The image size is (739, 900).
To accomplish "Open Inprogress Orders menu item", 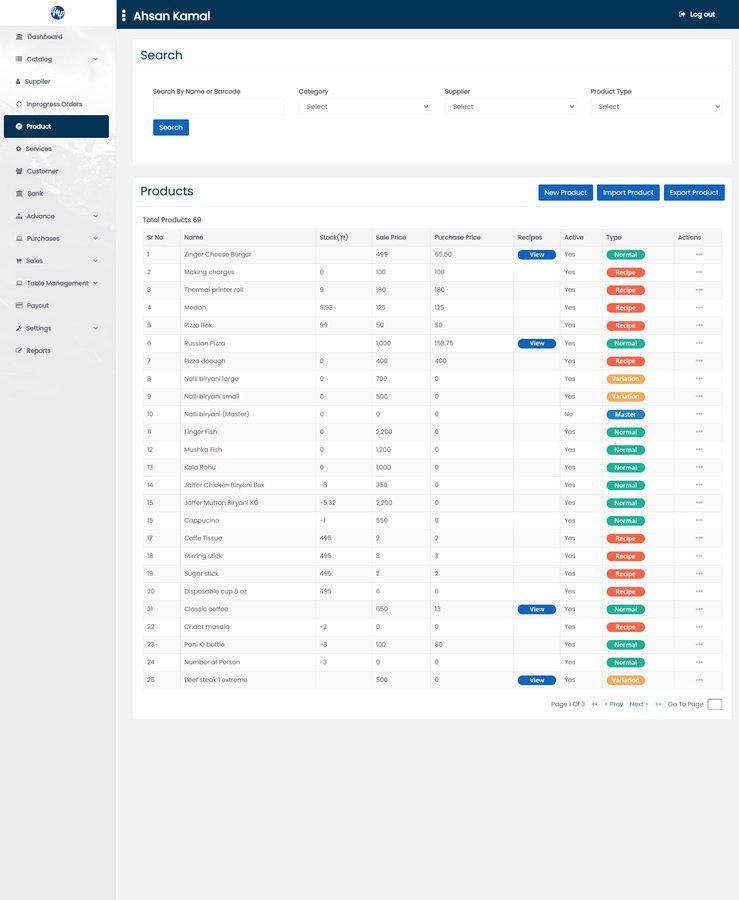I will (56, 104).
